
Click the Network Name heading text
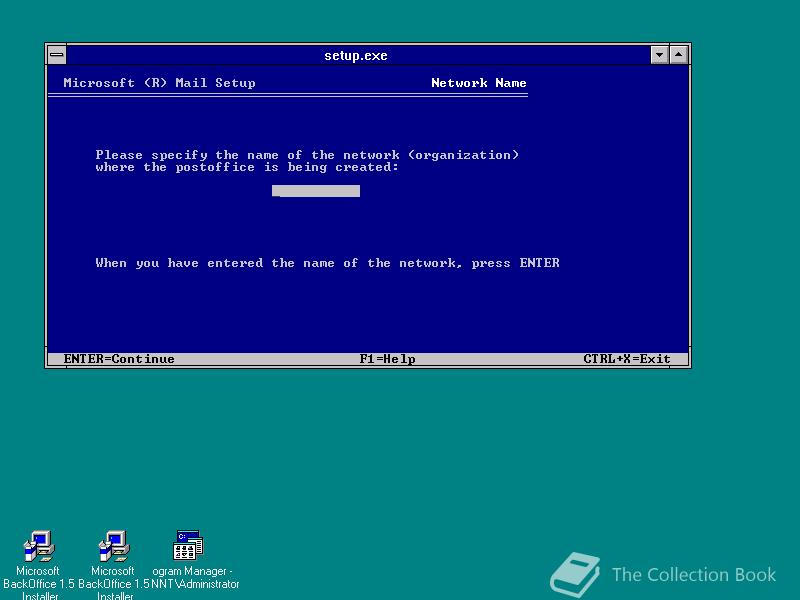pos(479,83)
